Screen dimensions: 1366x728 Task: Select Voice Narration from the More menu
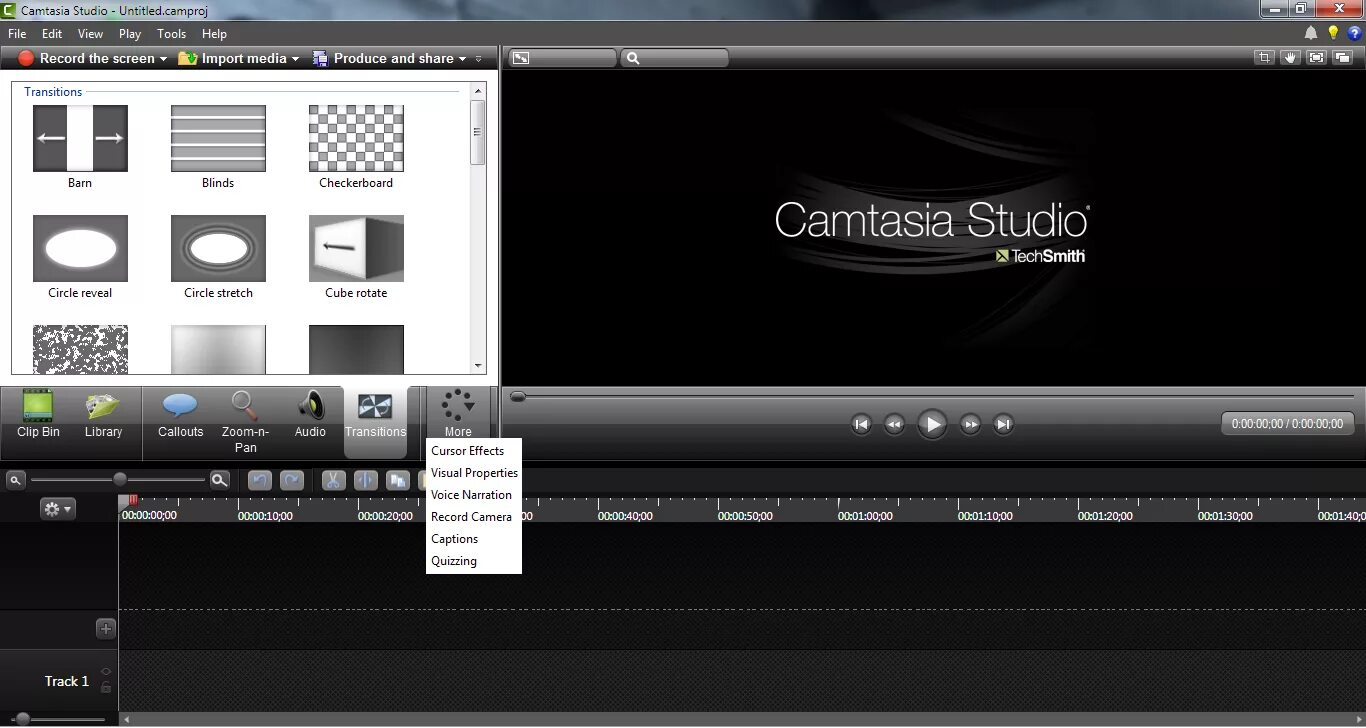point(471,494)
